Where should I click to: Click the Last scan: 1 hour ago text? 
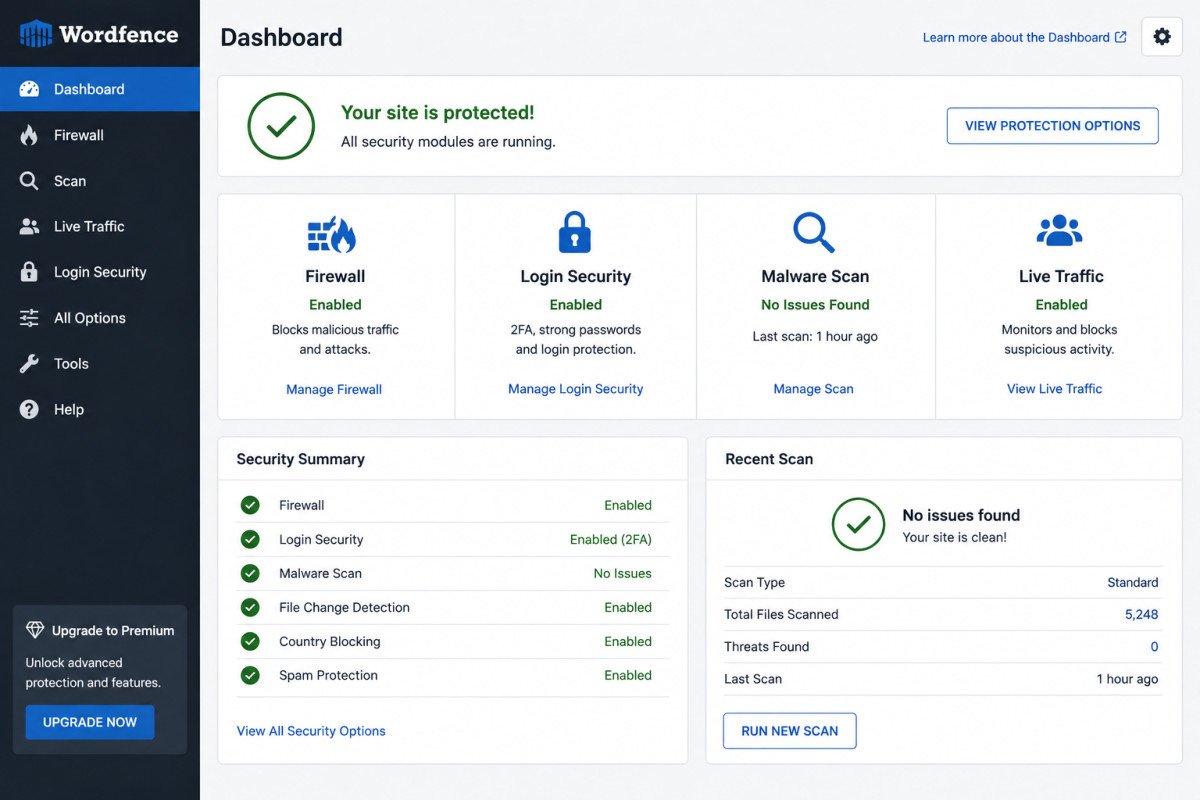click(815, 337)
